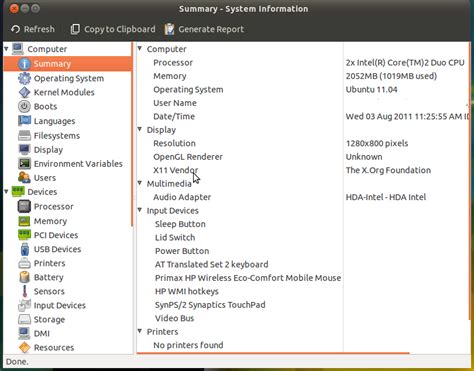
Task: Collapse the Computer tree in sidebar
Action: pyautogui.click(x=6, y=49)
